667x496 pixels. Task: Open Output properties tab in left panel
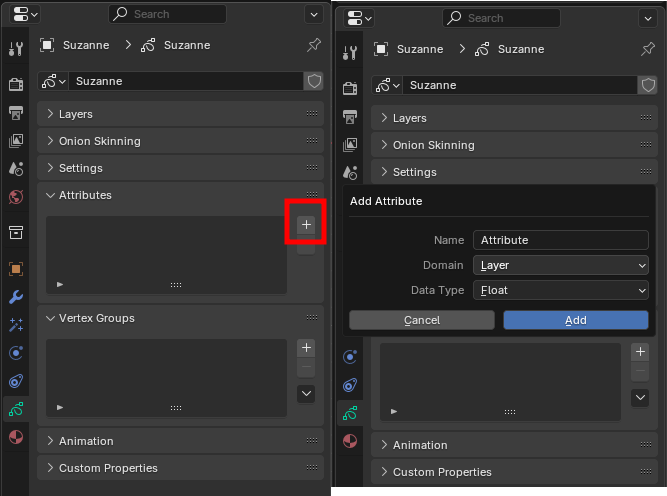click(x=16, y=113)
